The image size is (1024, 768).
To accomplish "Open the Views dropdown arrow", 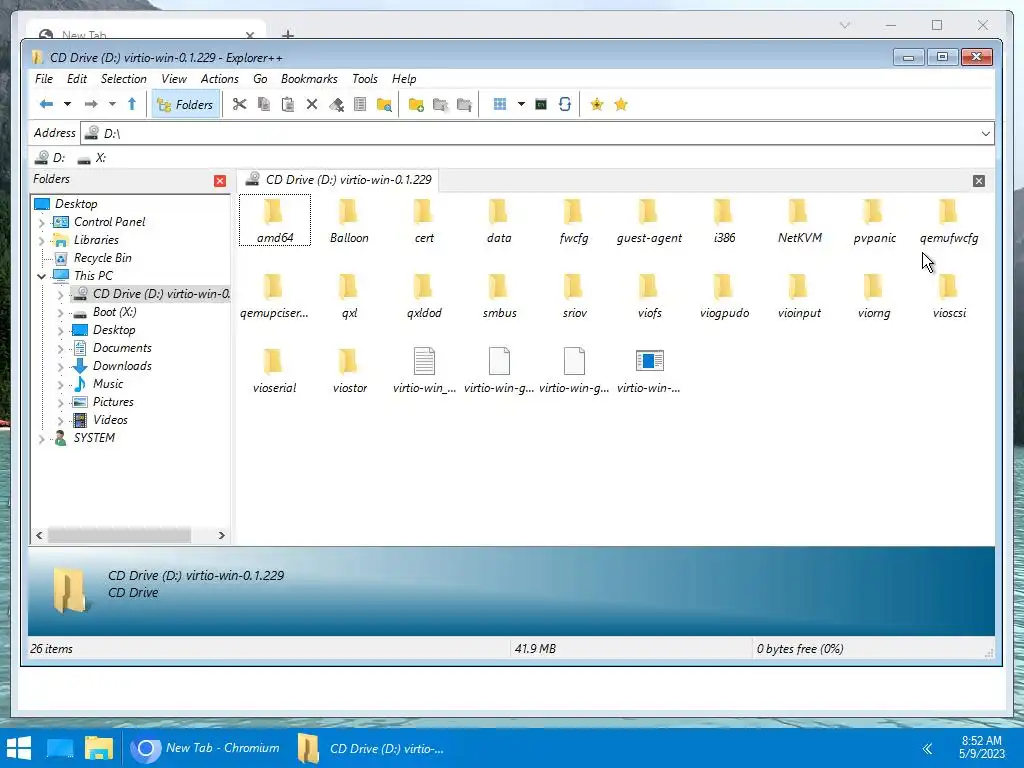I will (x=521, y=104).
